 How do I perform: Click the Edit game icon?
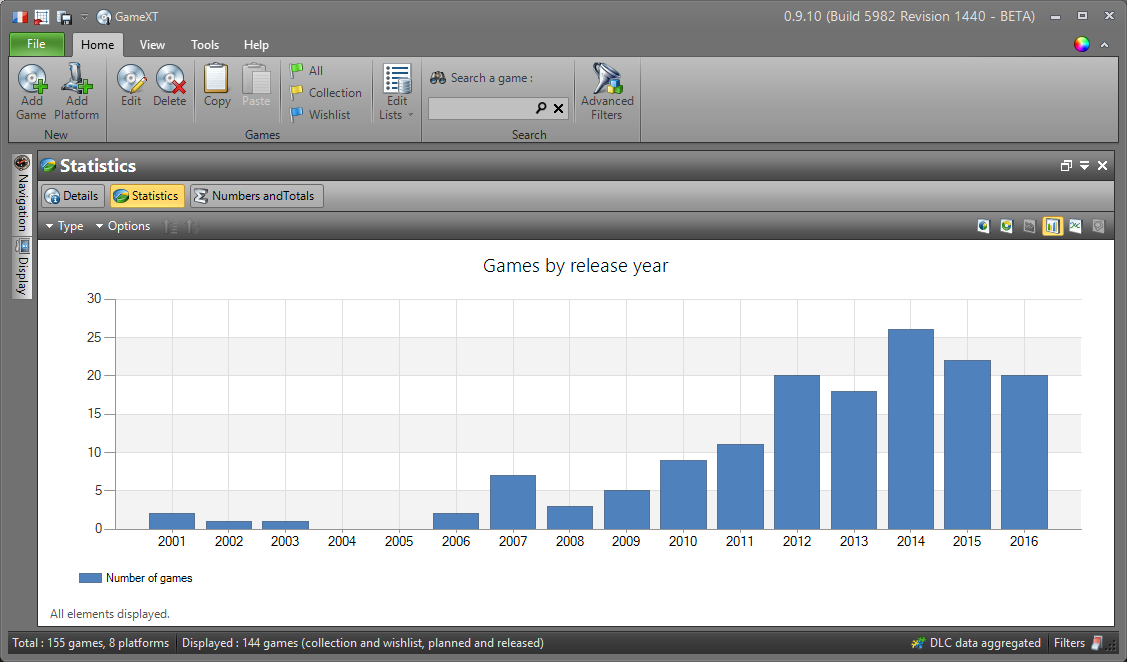pyautogui.click(x=131, y=78)
